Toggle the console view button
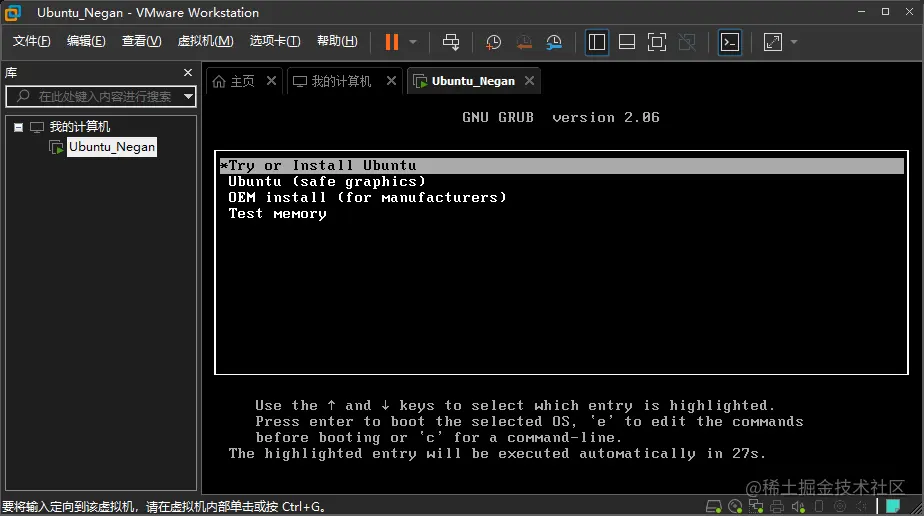The image size is (924, 516). [730, 42]
